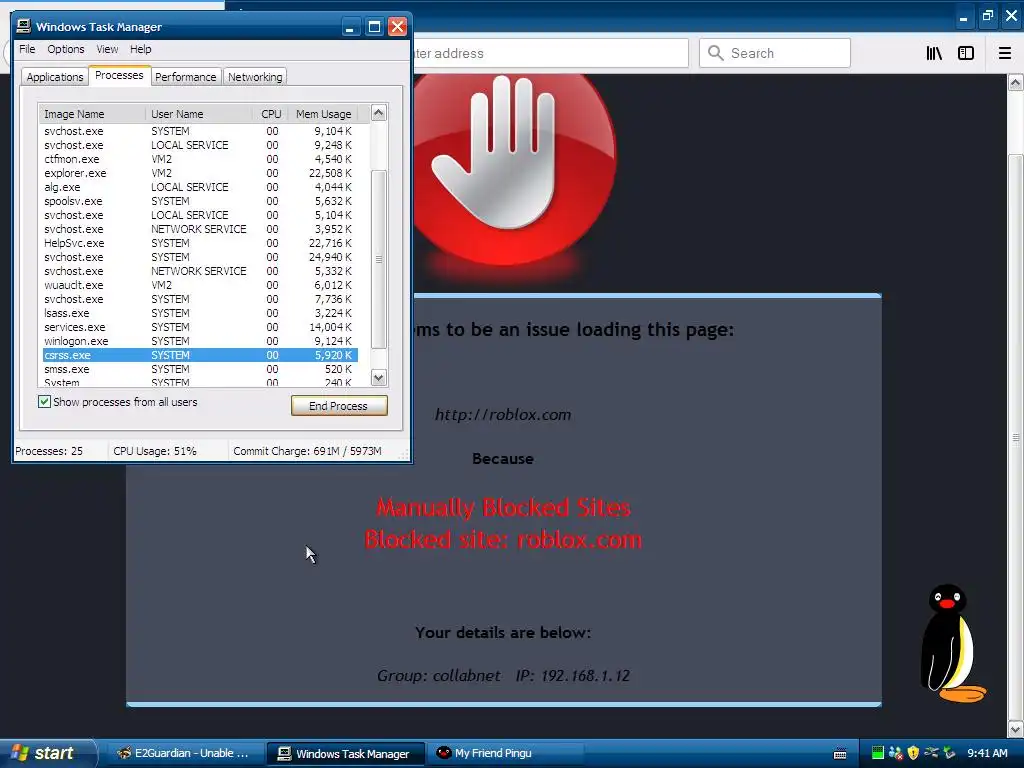This screenshot has height=768, width=1024.
Task: Click the End Process button
Action: (339, 406)
